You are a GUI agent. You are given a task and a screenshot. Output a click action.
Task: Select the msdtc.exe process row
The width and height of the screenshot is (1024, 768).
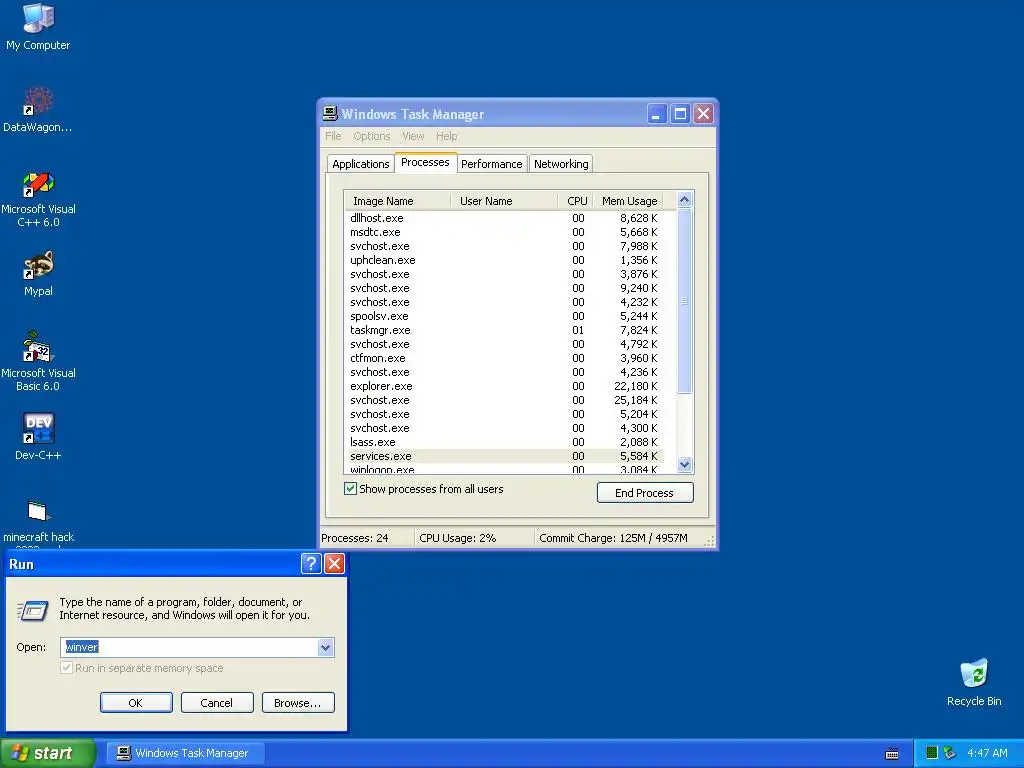pos(504,232)
